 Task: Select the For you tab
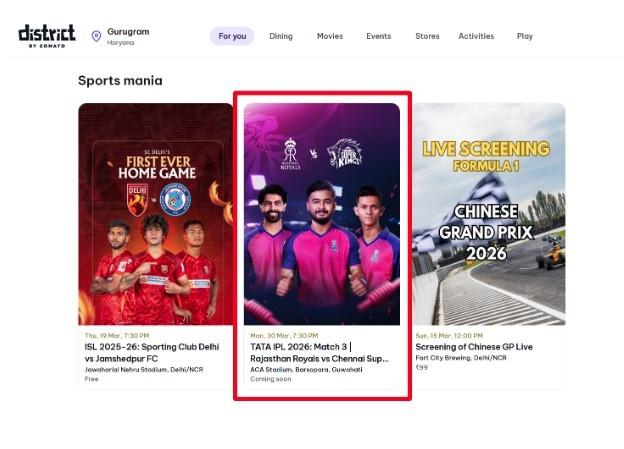(232, 36)
